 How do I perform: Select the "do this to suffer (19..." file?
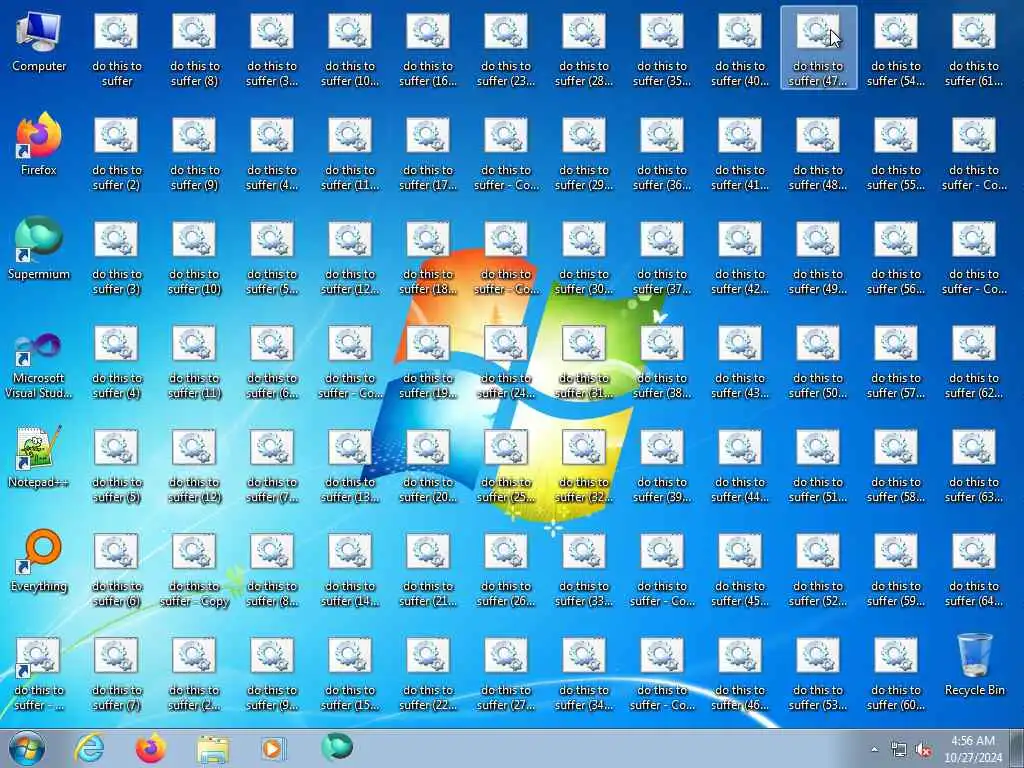pos(428,362)
